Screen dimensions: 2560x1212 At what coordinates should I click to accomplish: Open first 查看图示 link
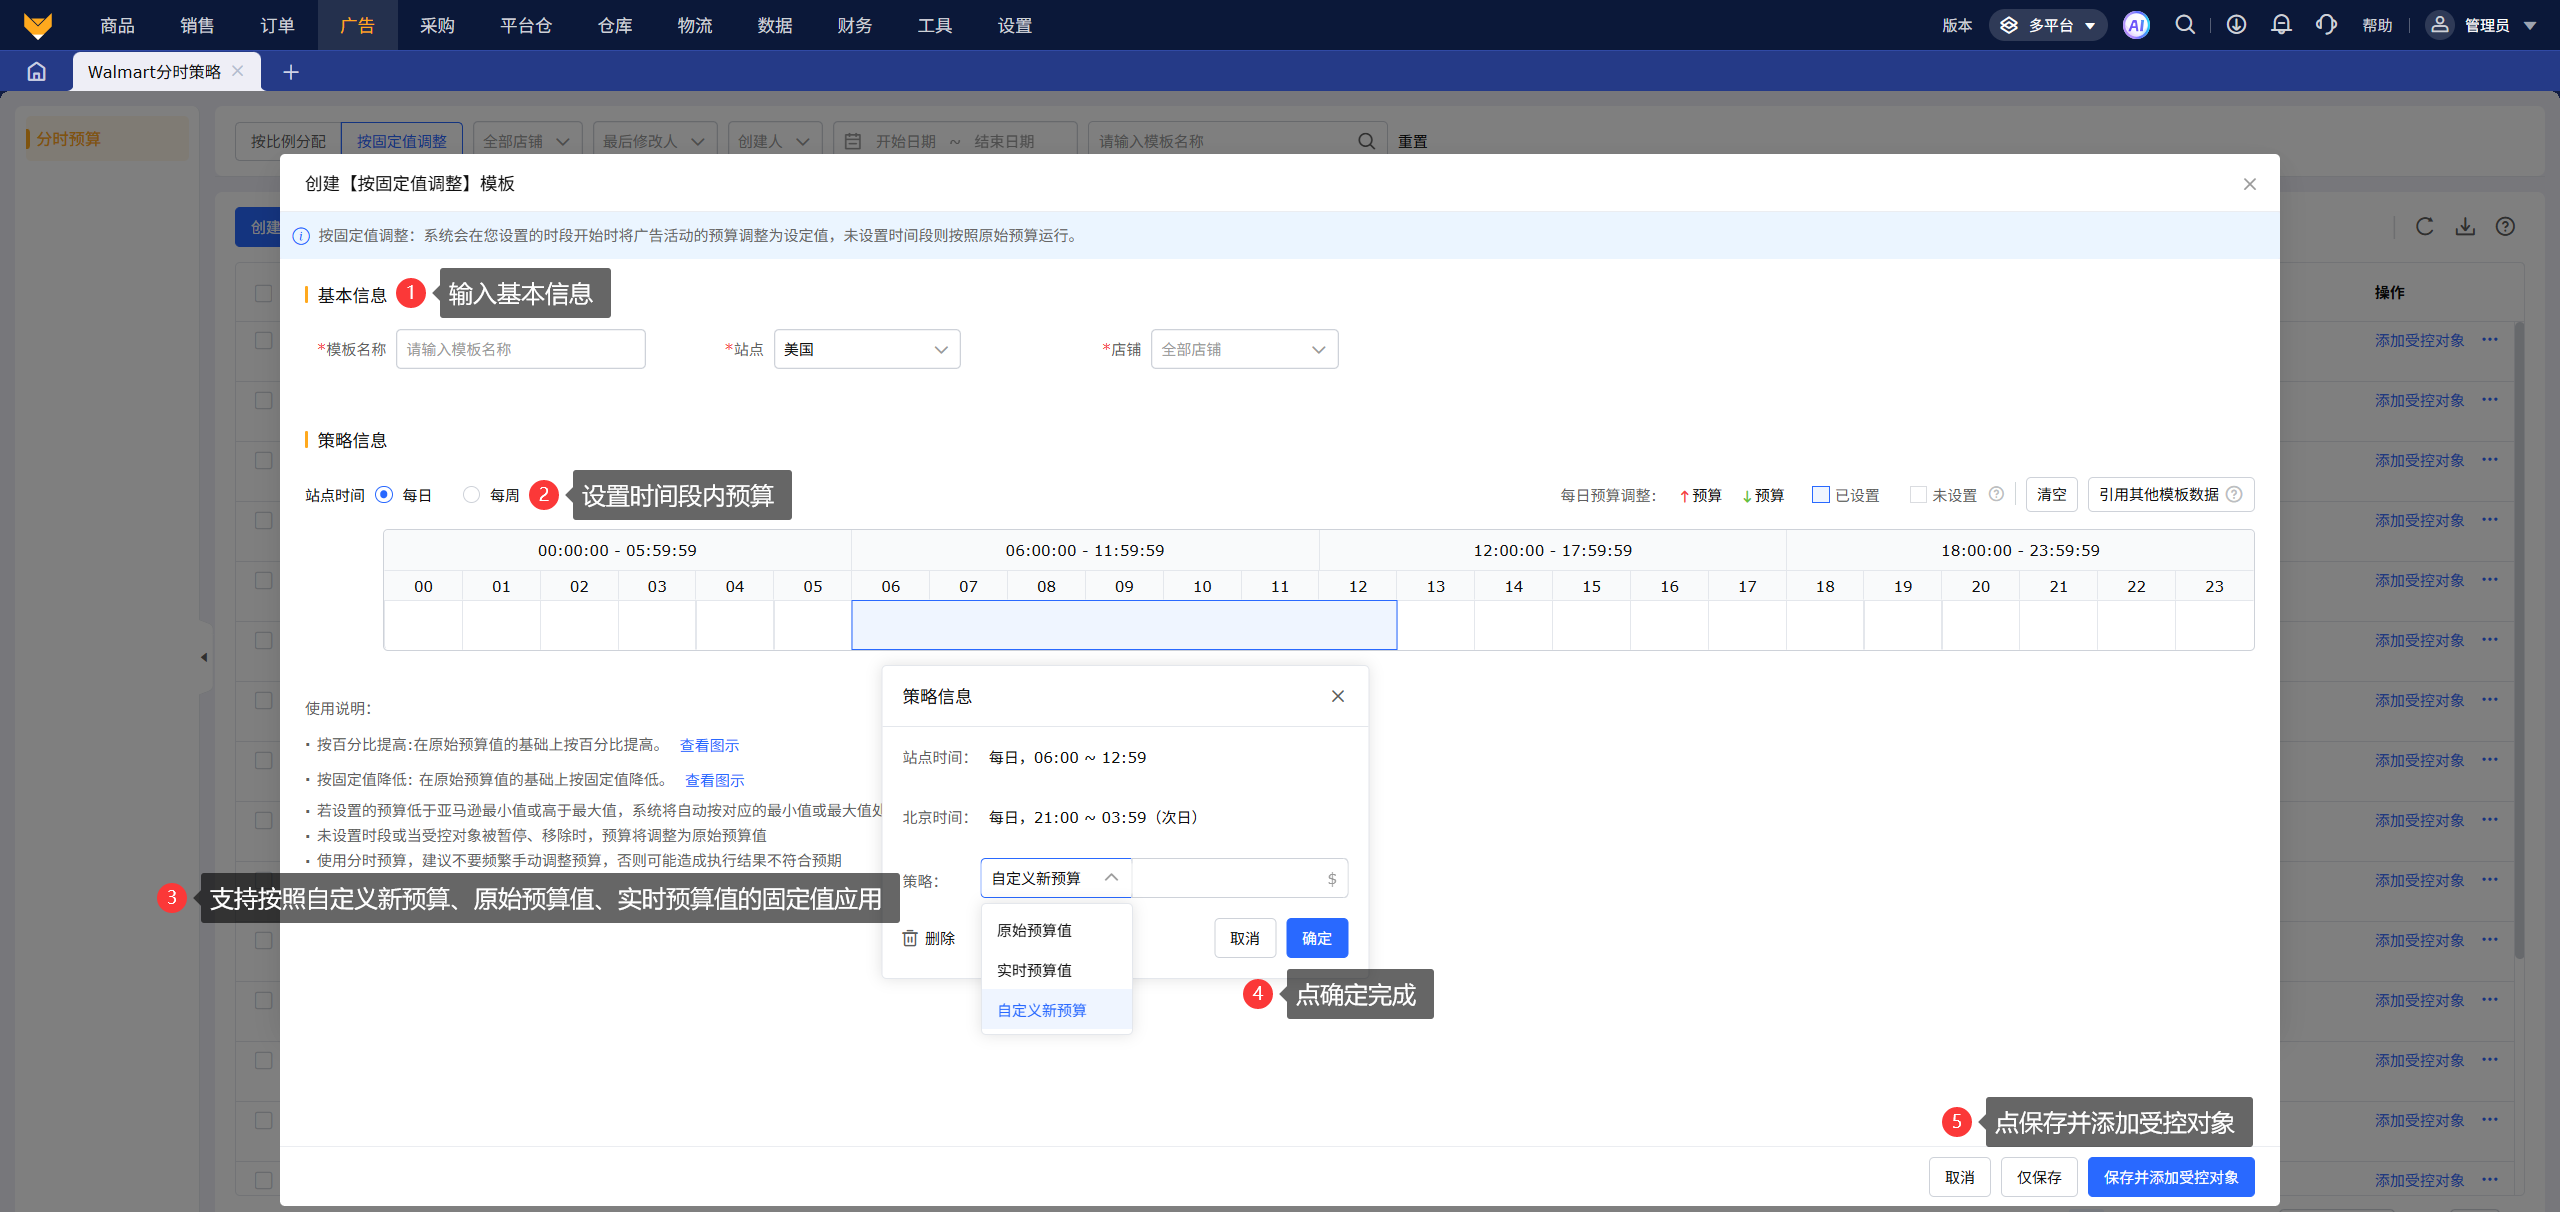pyautogui.click(x=709, y=745)
